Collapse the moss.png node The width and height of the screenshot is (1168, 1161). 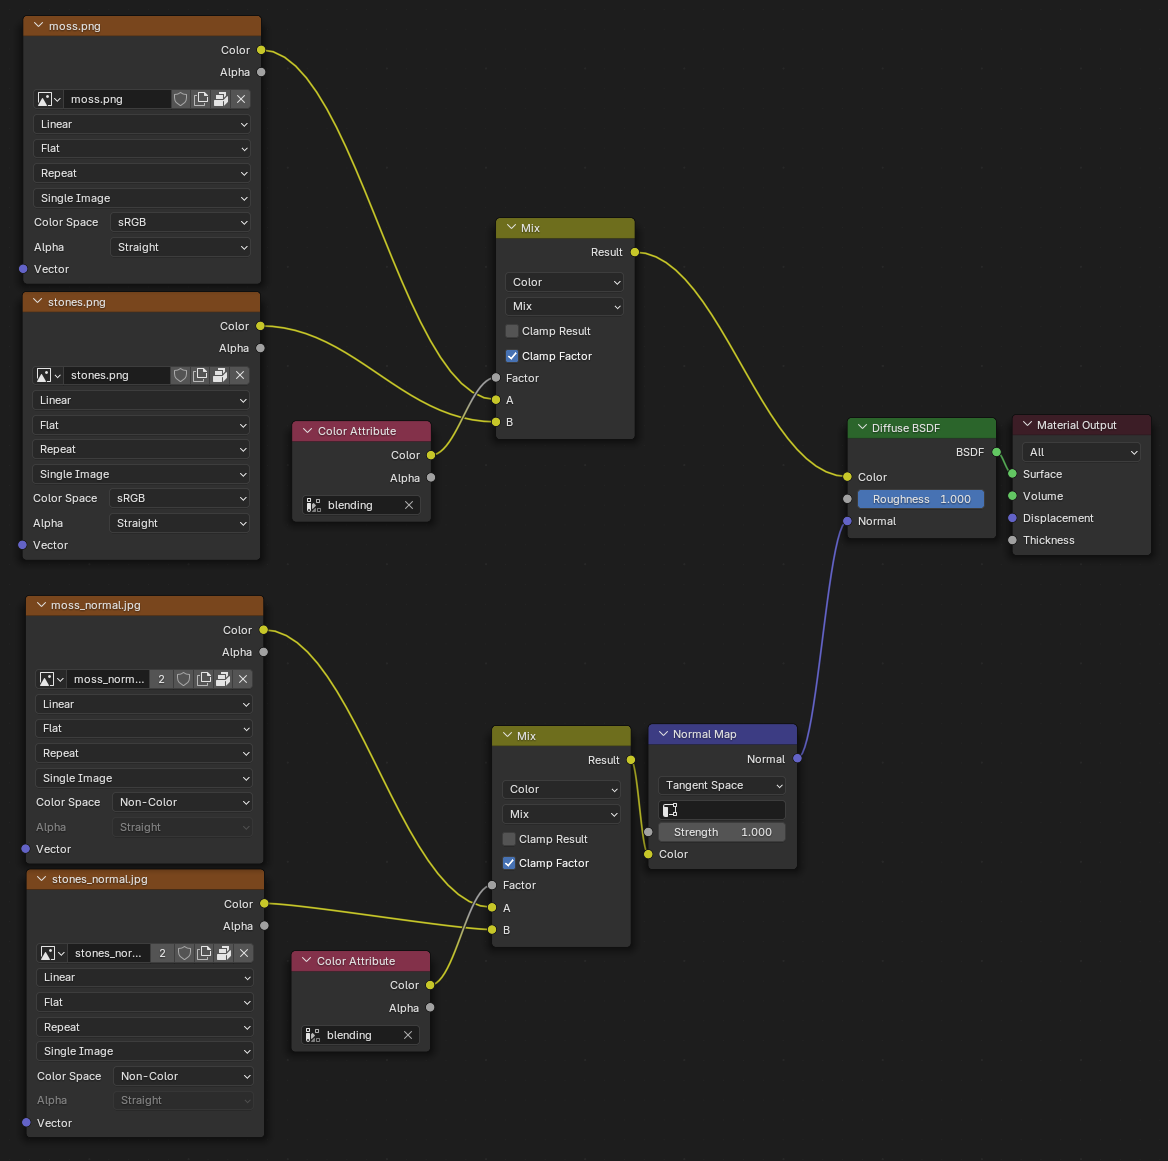pyautogui.click(x=38, y=25)
